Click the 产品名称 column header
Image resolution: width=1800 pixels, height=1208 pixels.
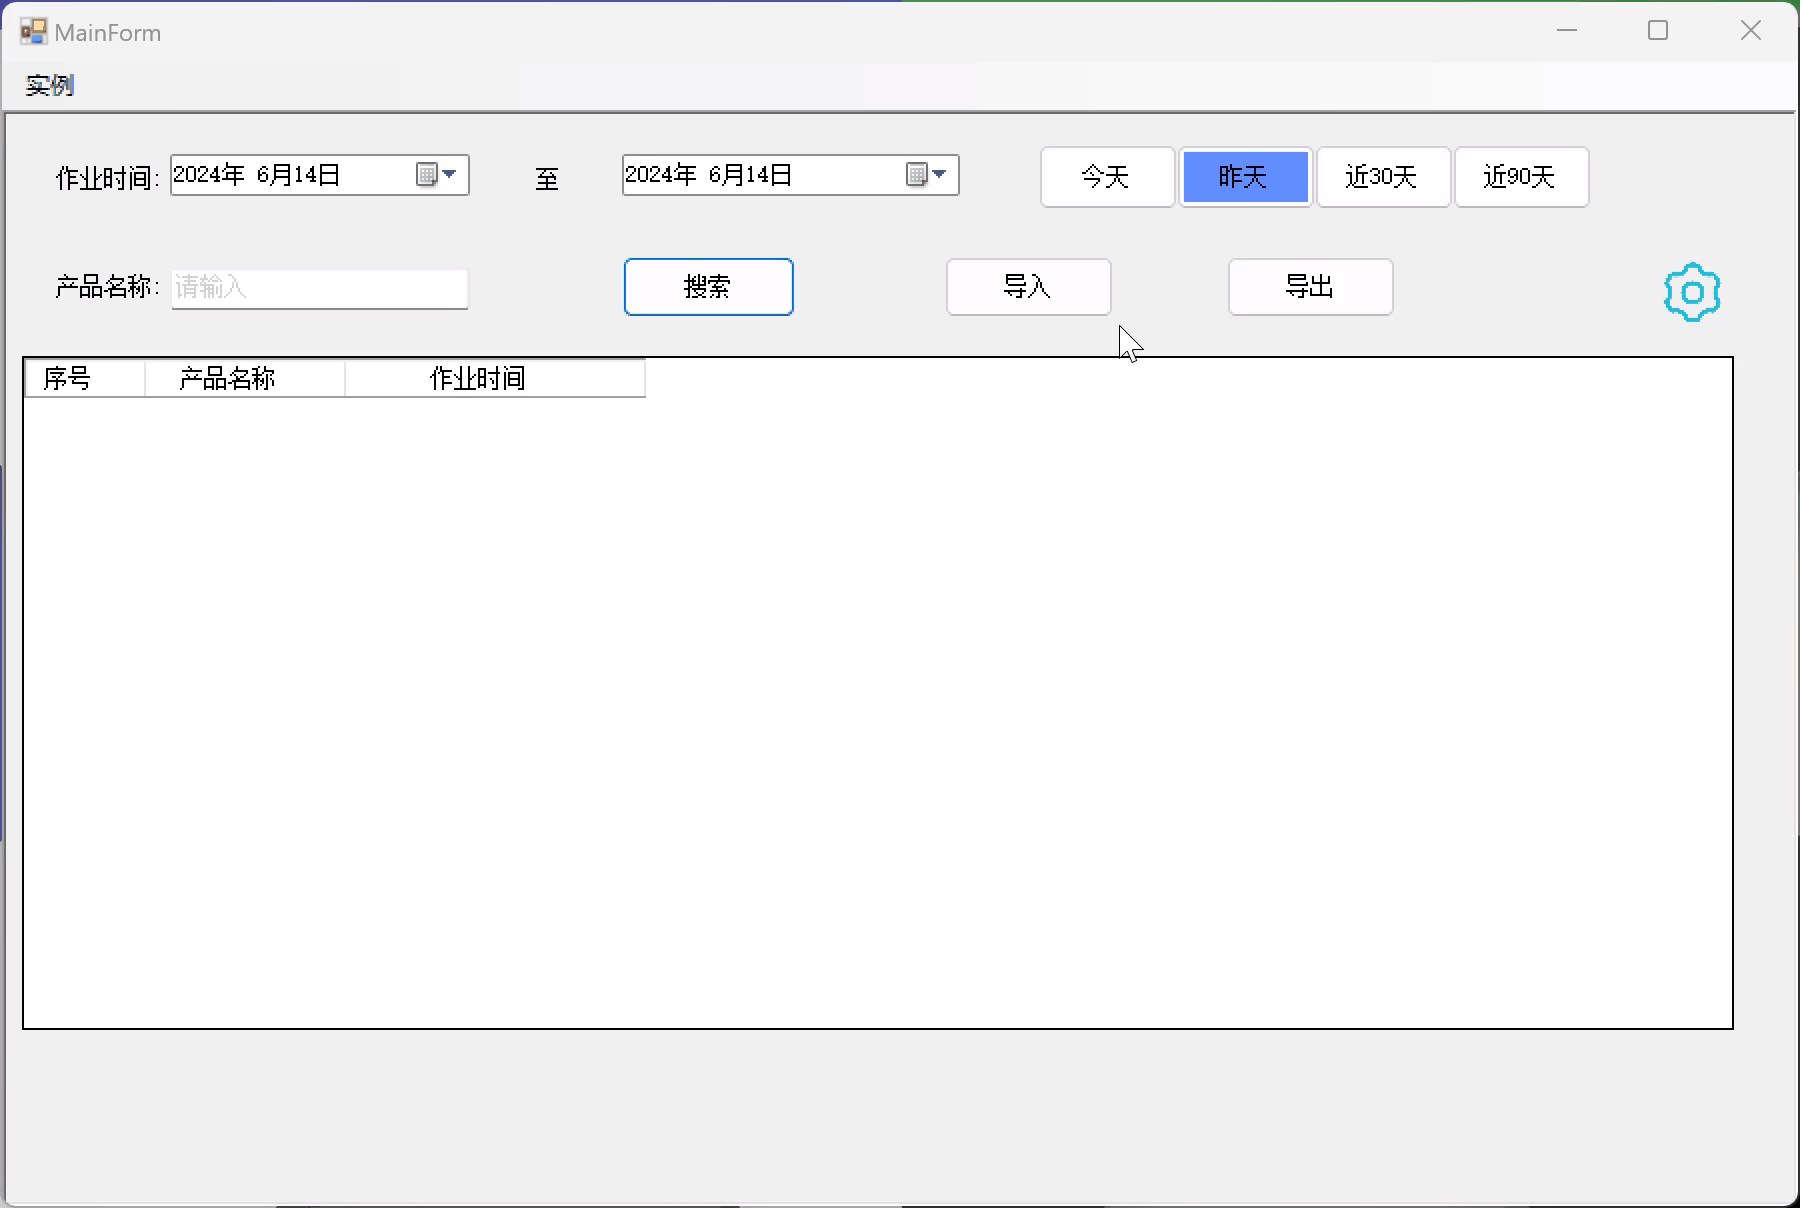[245, 379]
